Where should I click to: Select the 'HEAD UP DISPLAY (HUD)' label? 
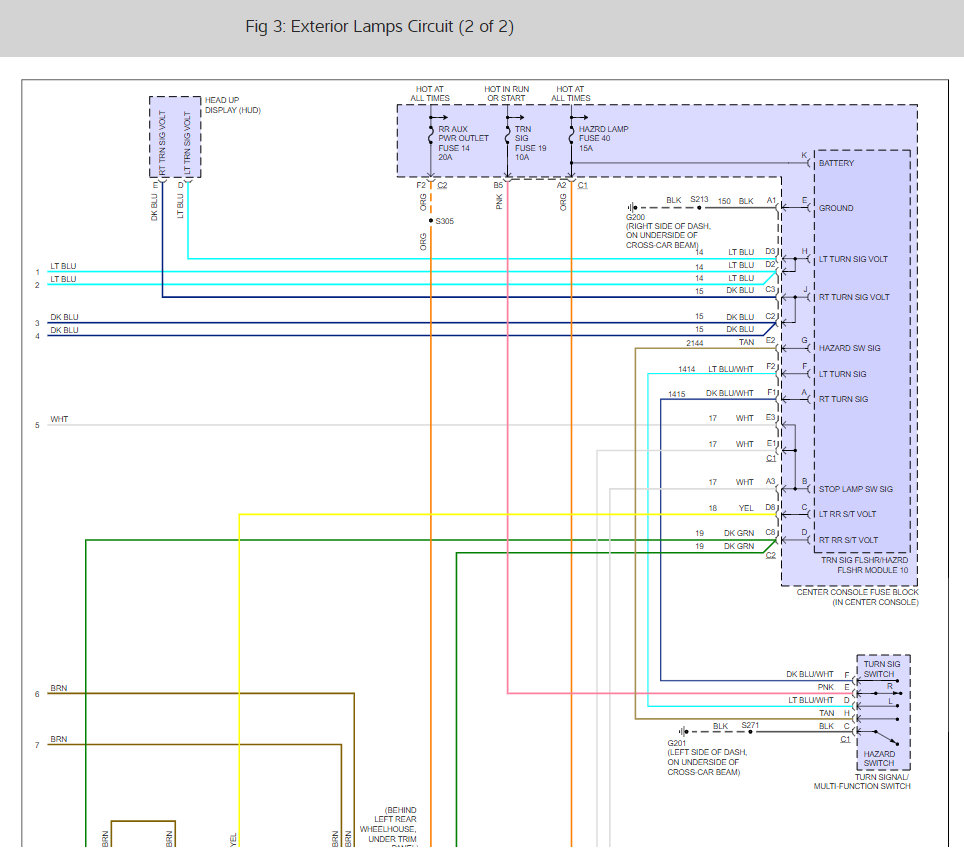[x=232, y=105]
